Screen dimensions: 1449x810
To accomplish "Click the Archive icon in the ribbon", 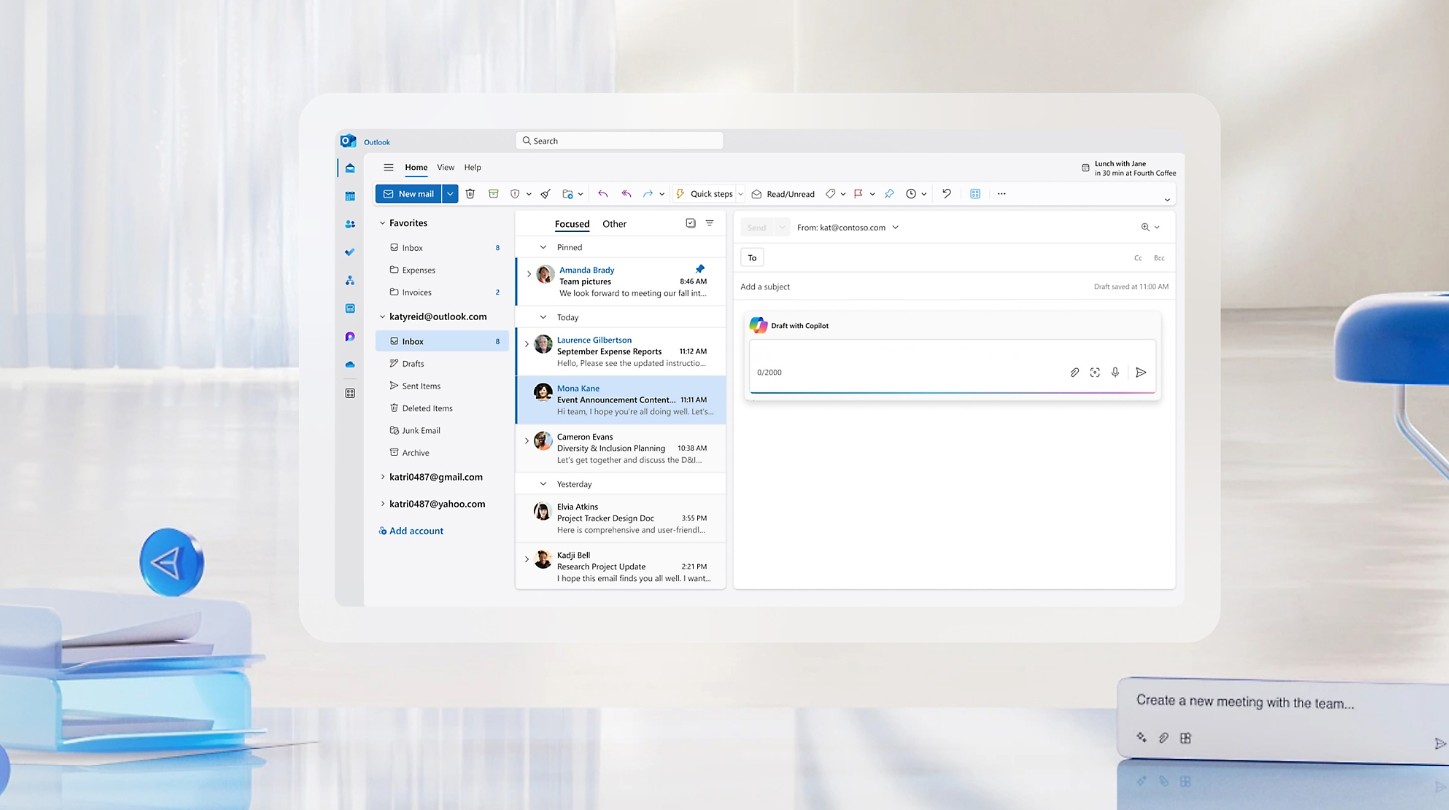I will coord(493,194).
